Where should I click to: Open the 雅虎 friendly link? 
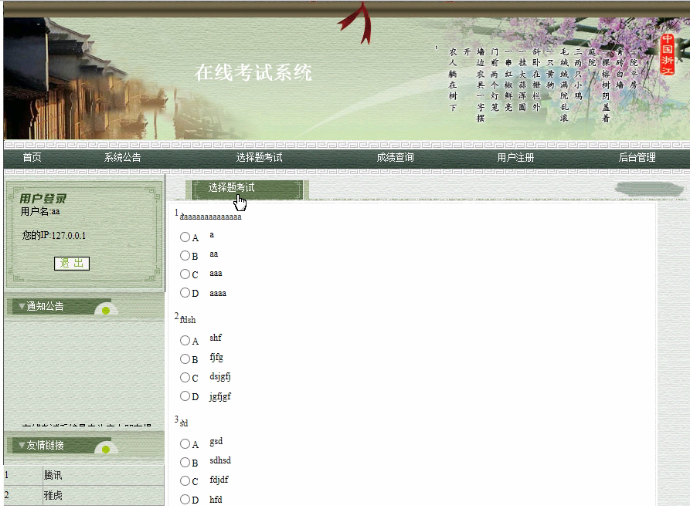coord(53,495)
